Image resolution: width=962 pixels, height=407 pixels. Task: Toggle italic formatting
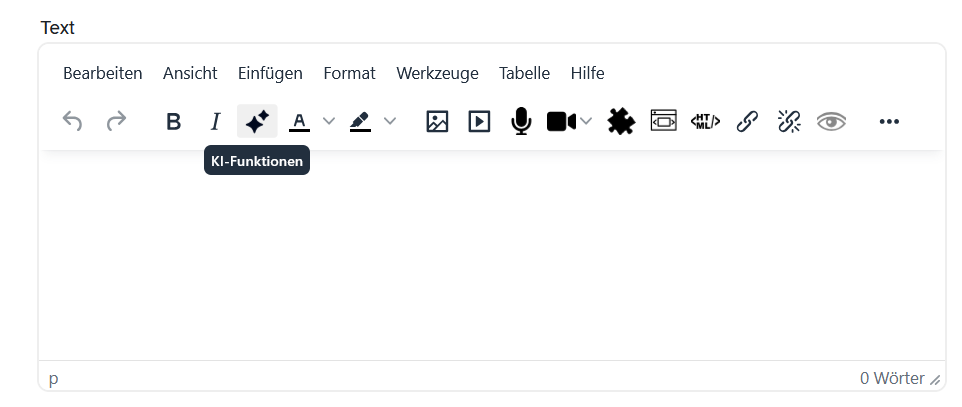[x=214, y=122]
